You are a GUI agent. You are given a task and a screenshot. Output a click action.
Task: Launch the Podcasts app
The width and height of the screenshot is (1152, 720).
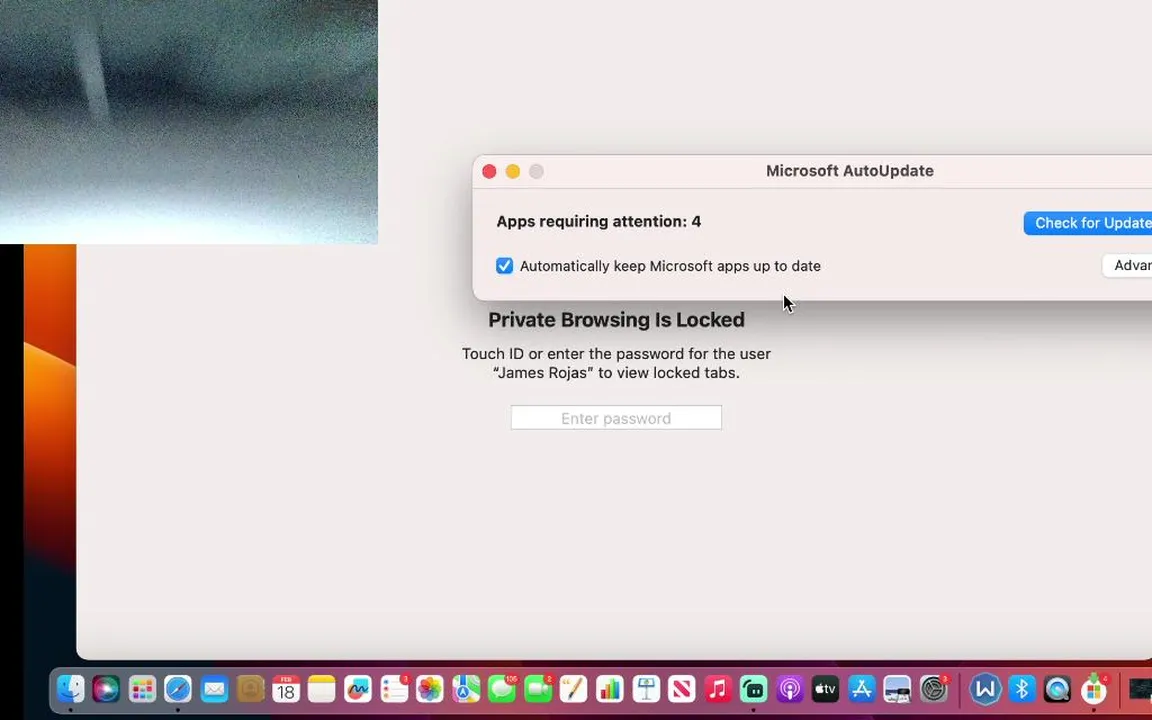[x=790, y=689]
